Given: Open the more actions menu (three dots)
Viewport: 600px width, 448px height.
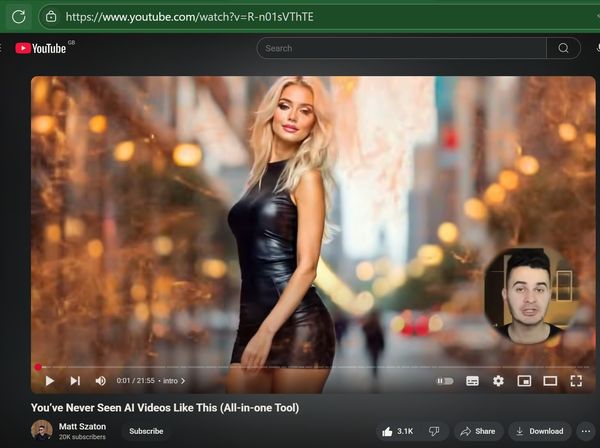Looking at the screenshot, I should (x=586, y=431).
